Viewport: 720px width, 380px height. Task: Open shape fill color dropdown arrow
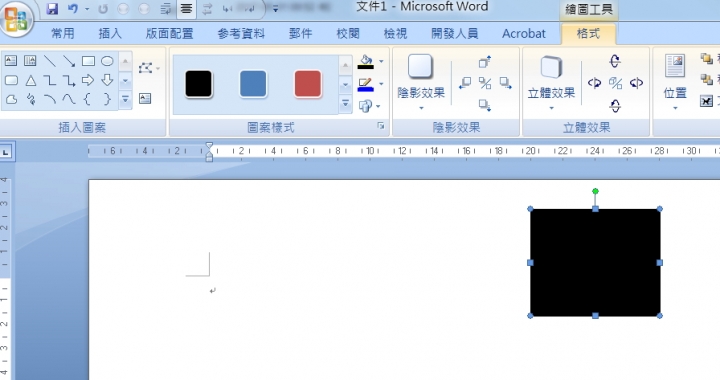pyautogui.click(x=381, y=61)
